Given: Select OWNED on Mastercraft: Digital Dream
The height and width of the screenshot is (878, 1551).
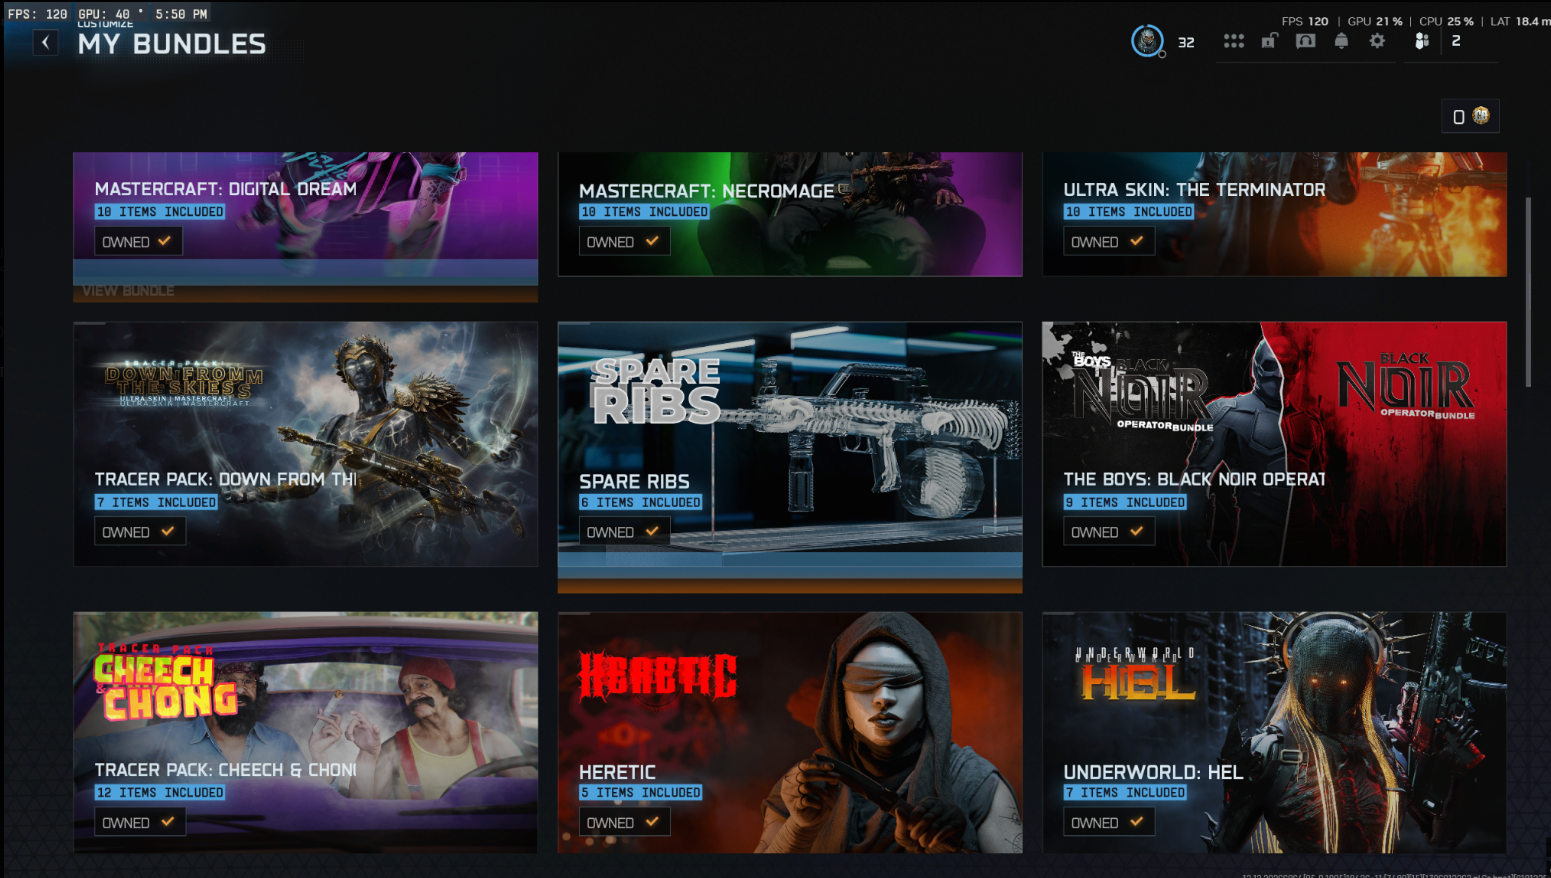Looking at the screenshot, I should (138, 241).
